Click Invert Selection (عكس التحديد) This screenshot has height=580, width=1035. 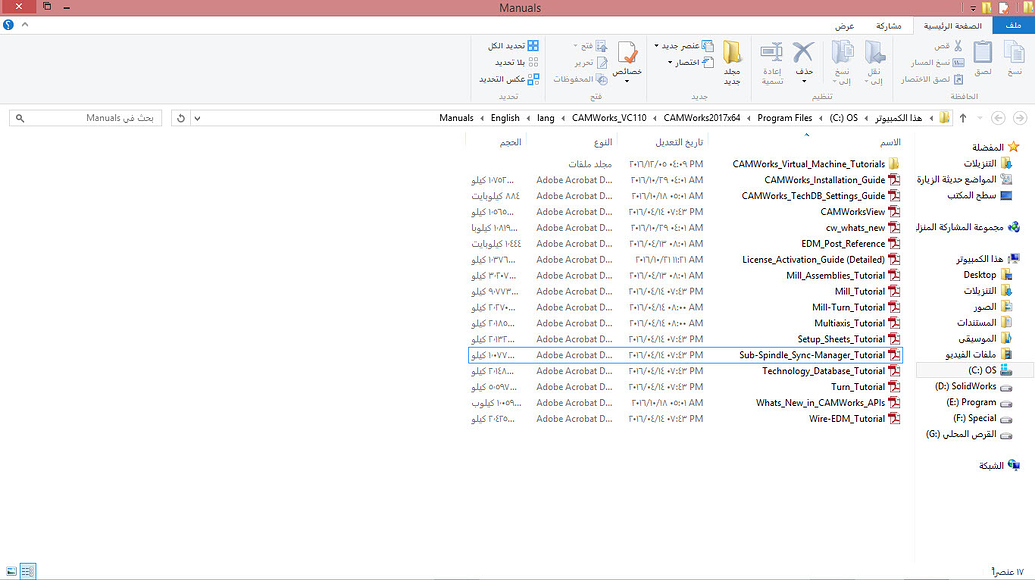pyautogui.click(x=509, y=79)
